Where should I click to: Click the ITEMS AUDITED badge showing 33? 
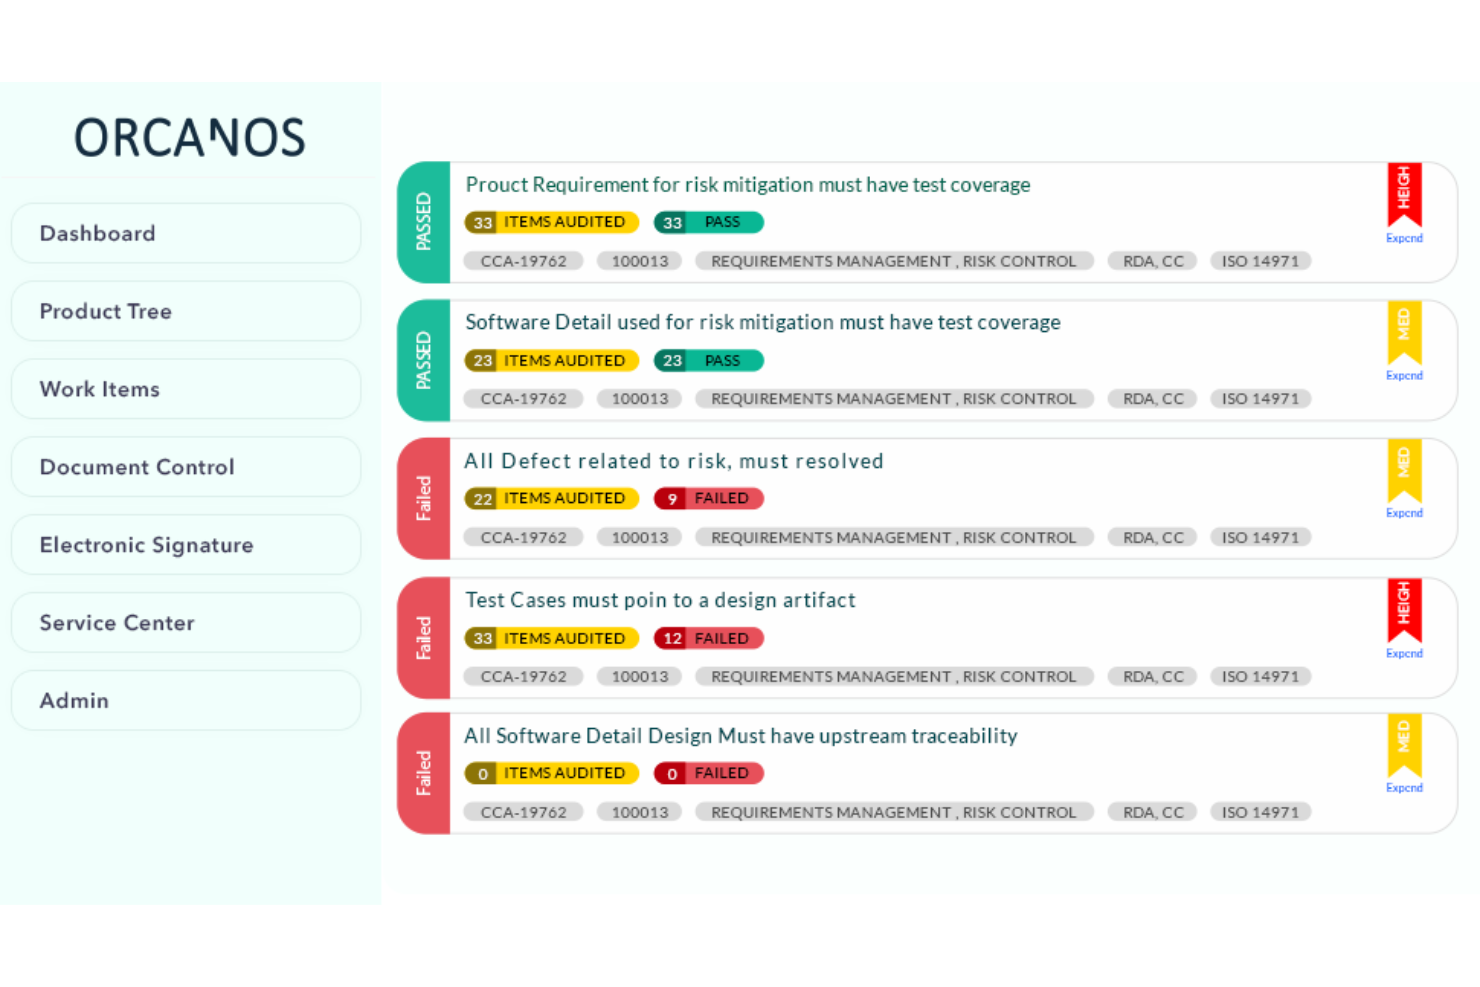click(551, 221)
